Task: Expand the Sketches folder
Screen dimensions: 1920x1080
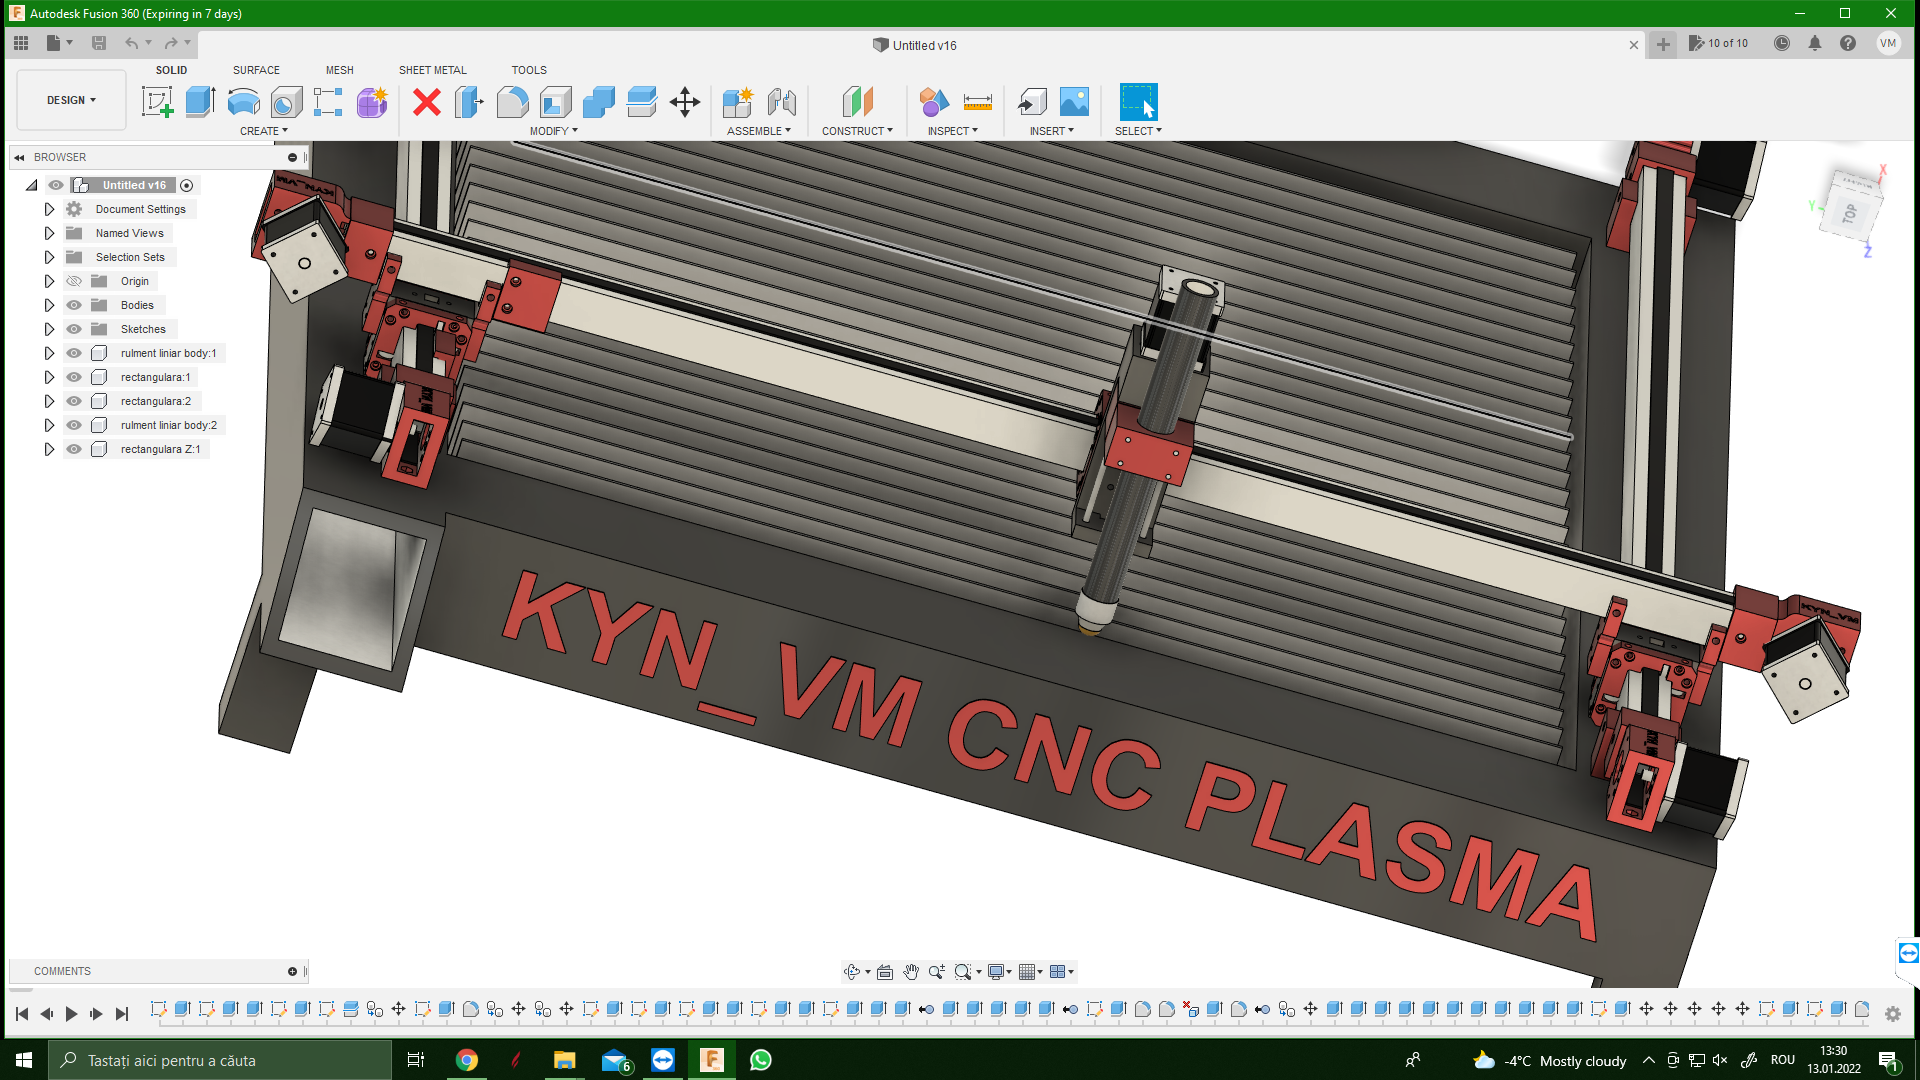Action: tap(49, 329)
